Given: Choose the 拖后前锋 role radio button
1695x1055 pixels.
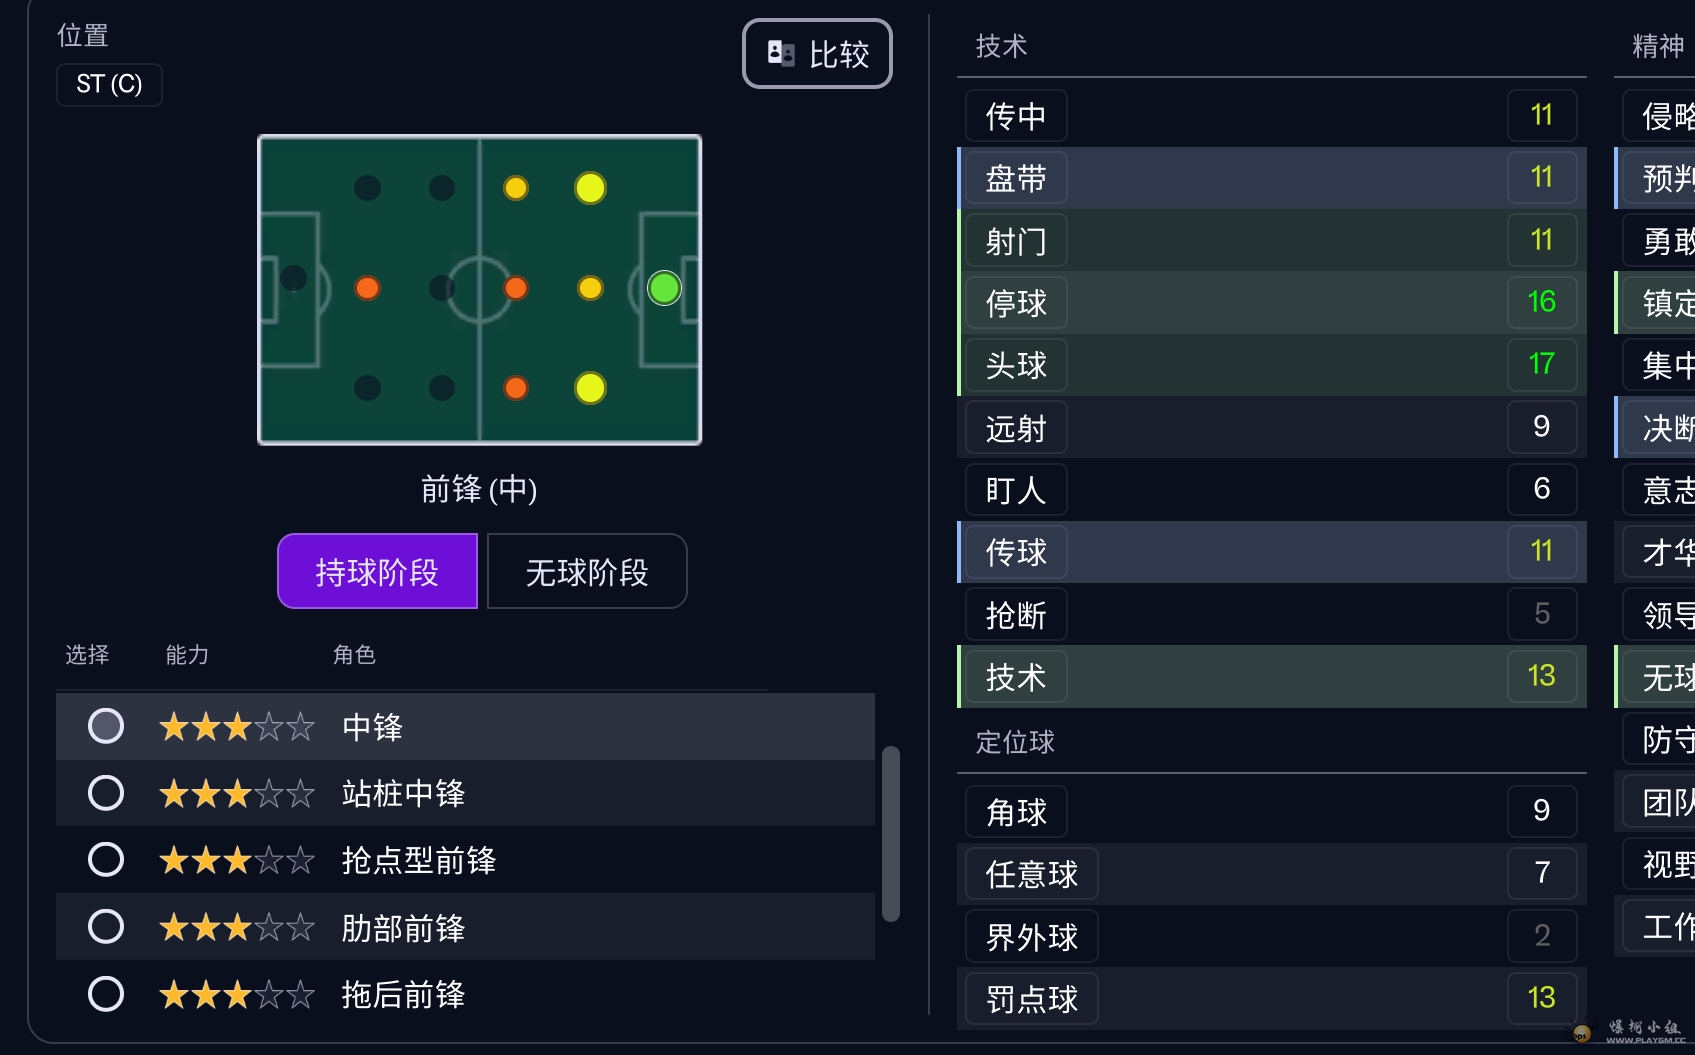Looking at the screenshot, I should (106, 994).
